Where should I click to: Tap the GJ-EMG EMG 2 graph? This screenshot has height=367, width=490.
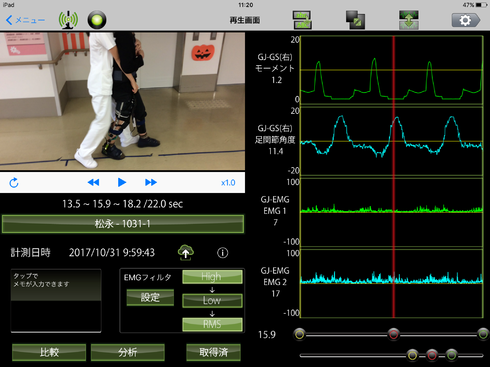click(392, 283)
